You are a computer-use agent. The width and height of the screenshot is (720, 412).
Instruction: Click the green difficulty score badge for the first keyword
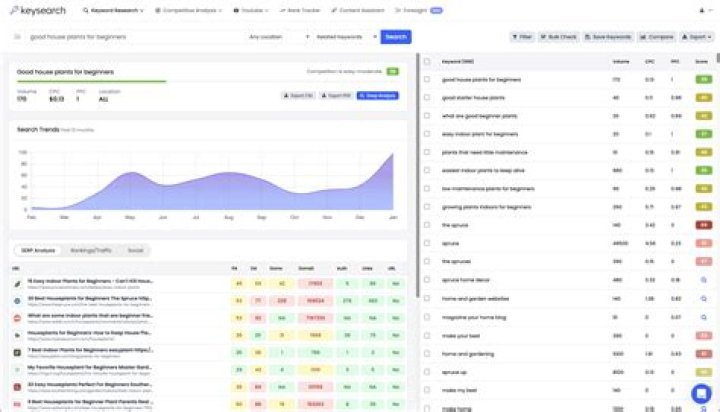click(703, 79)
